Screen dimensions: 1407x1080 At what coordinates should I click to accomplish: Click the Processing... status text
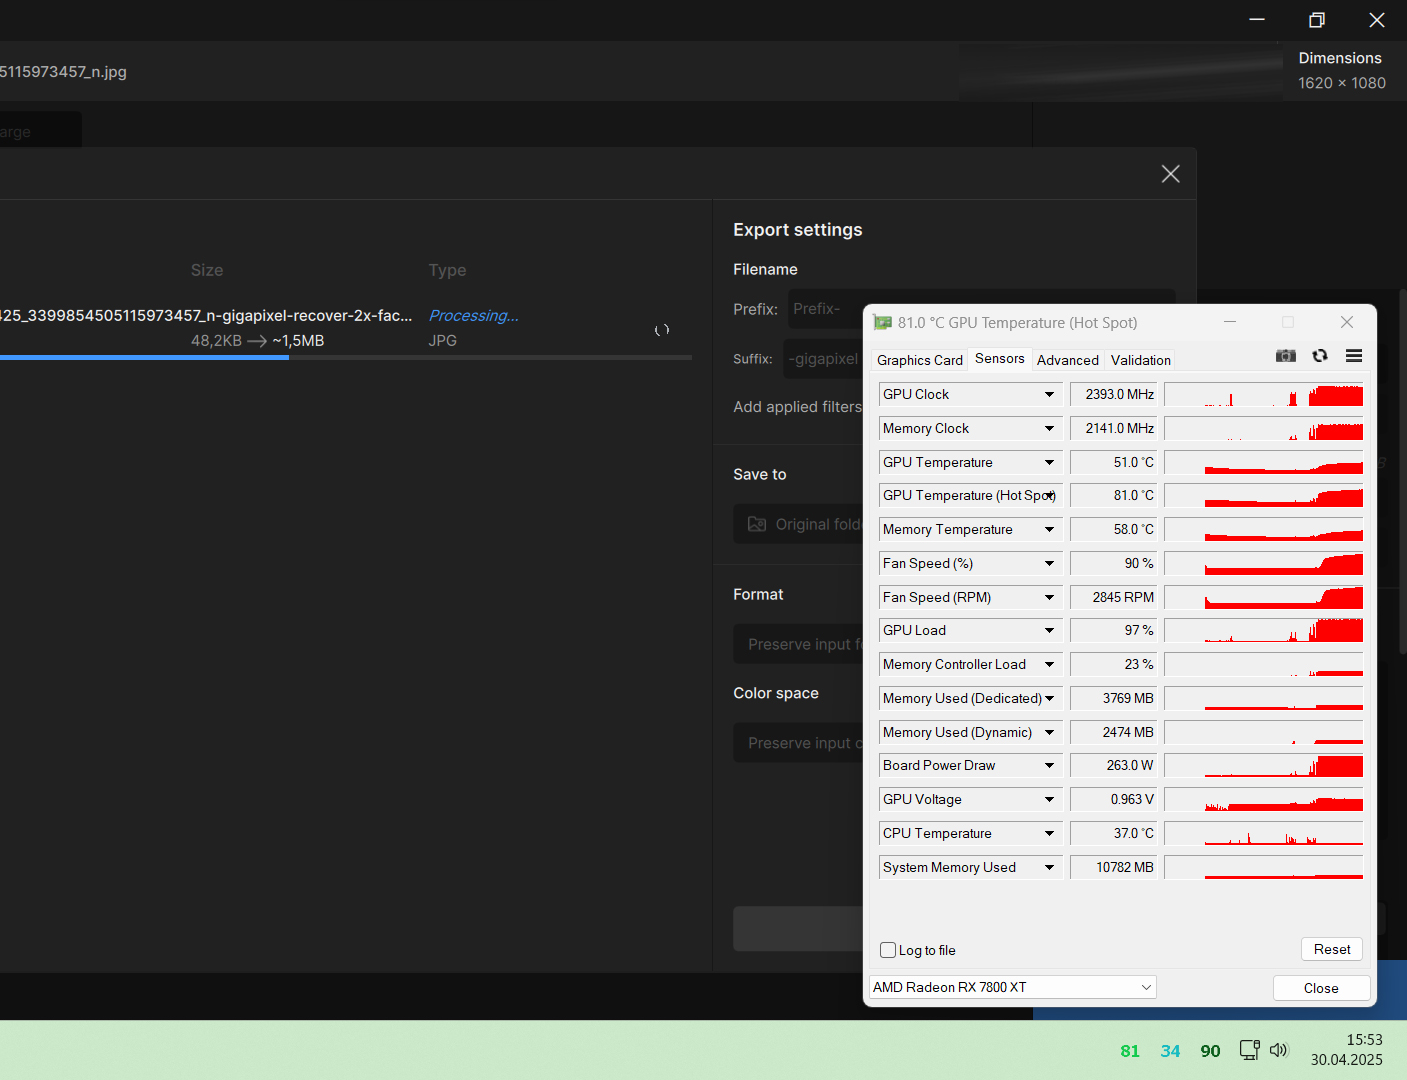pos(474,315)
